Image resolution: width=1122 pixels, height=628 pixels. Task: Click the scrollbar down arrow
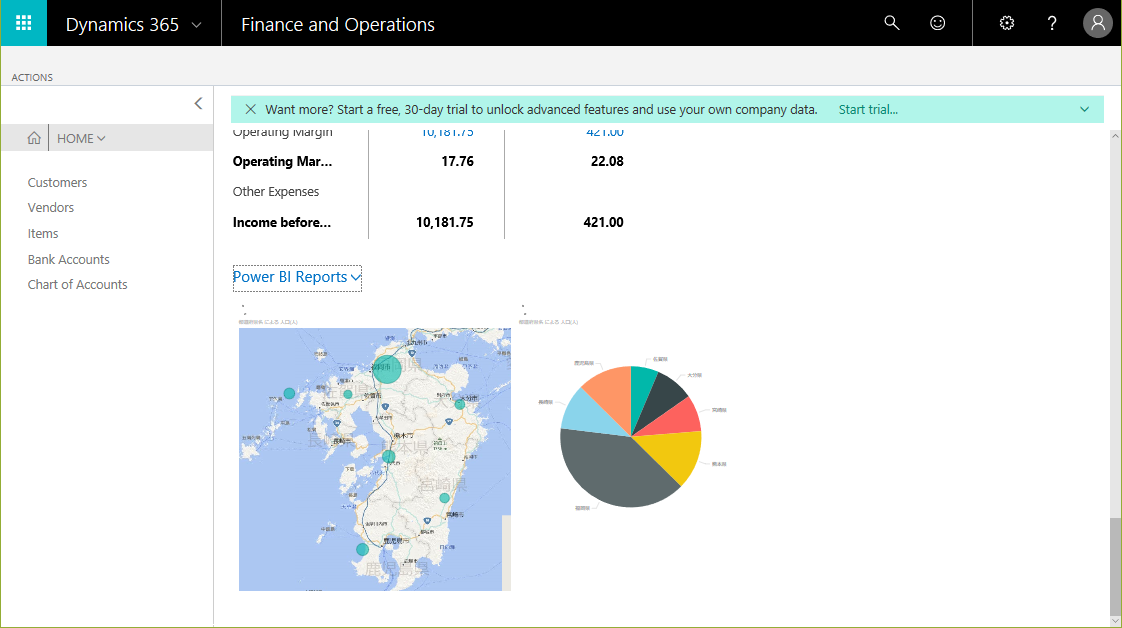point(1115,621)
